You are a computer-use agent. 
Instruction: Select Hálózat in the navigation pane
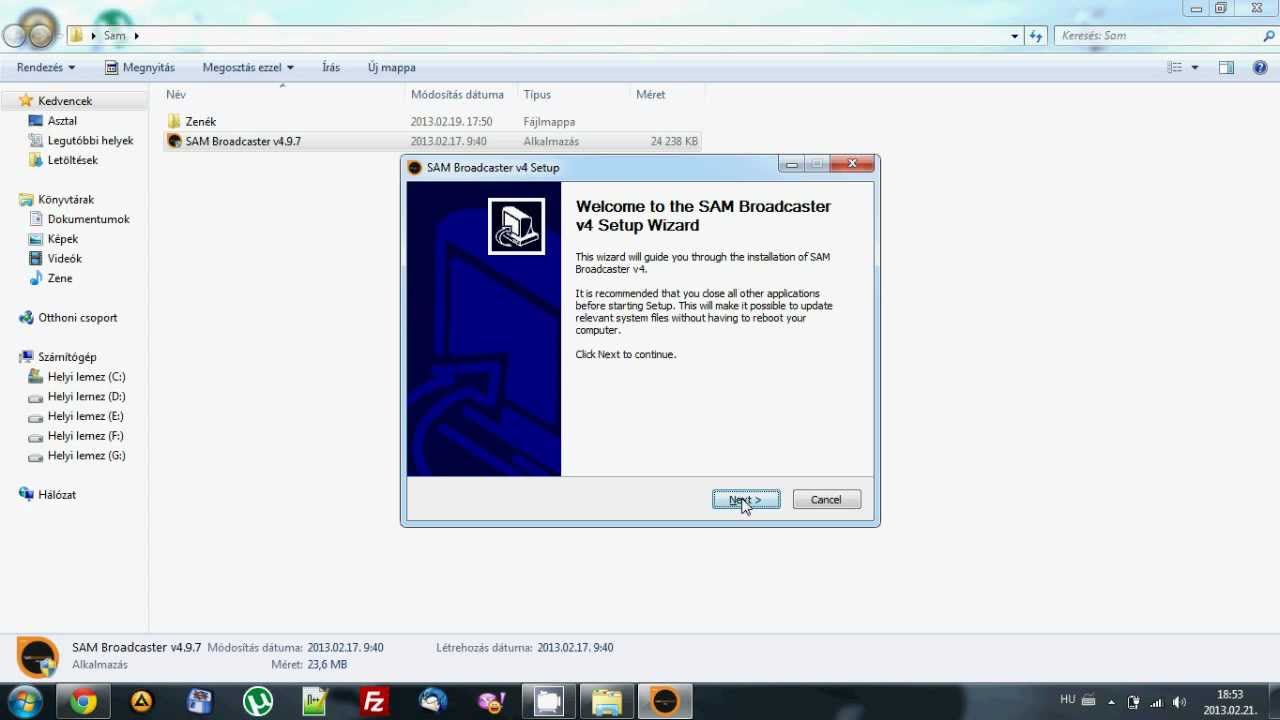[x=57, y=495]
